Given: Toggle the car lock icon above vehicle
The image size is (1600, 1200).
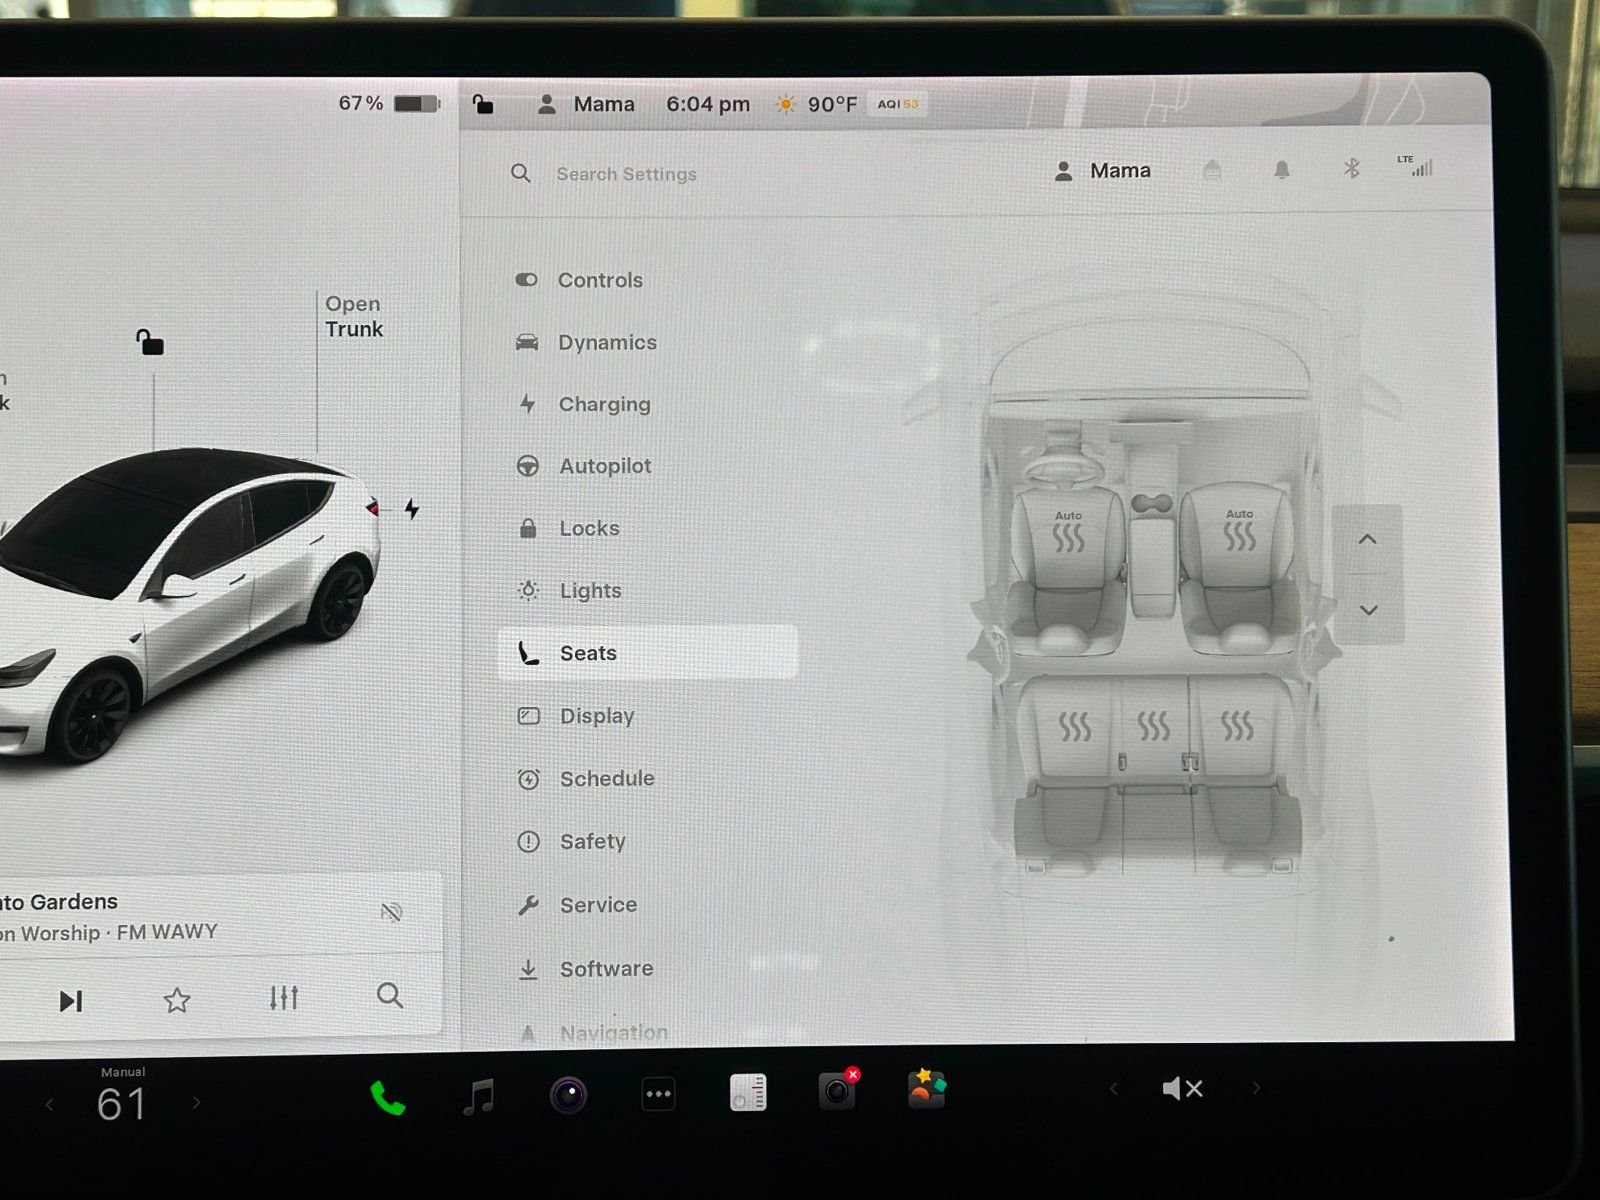Looking at the screenshot, I should click(x=150, y=343).
